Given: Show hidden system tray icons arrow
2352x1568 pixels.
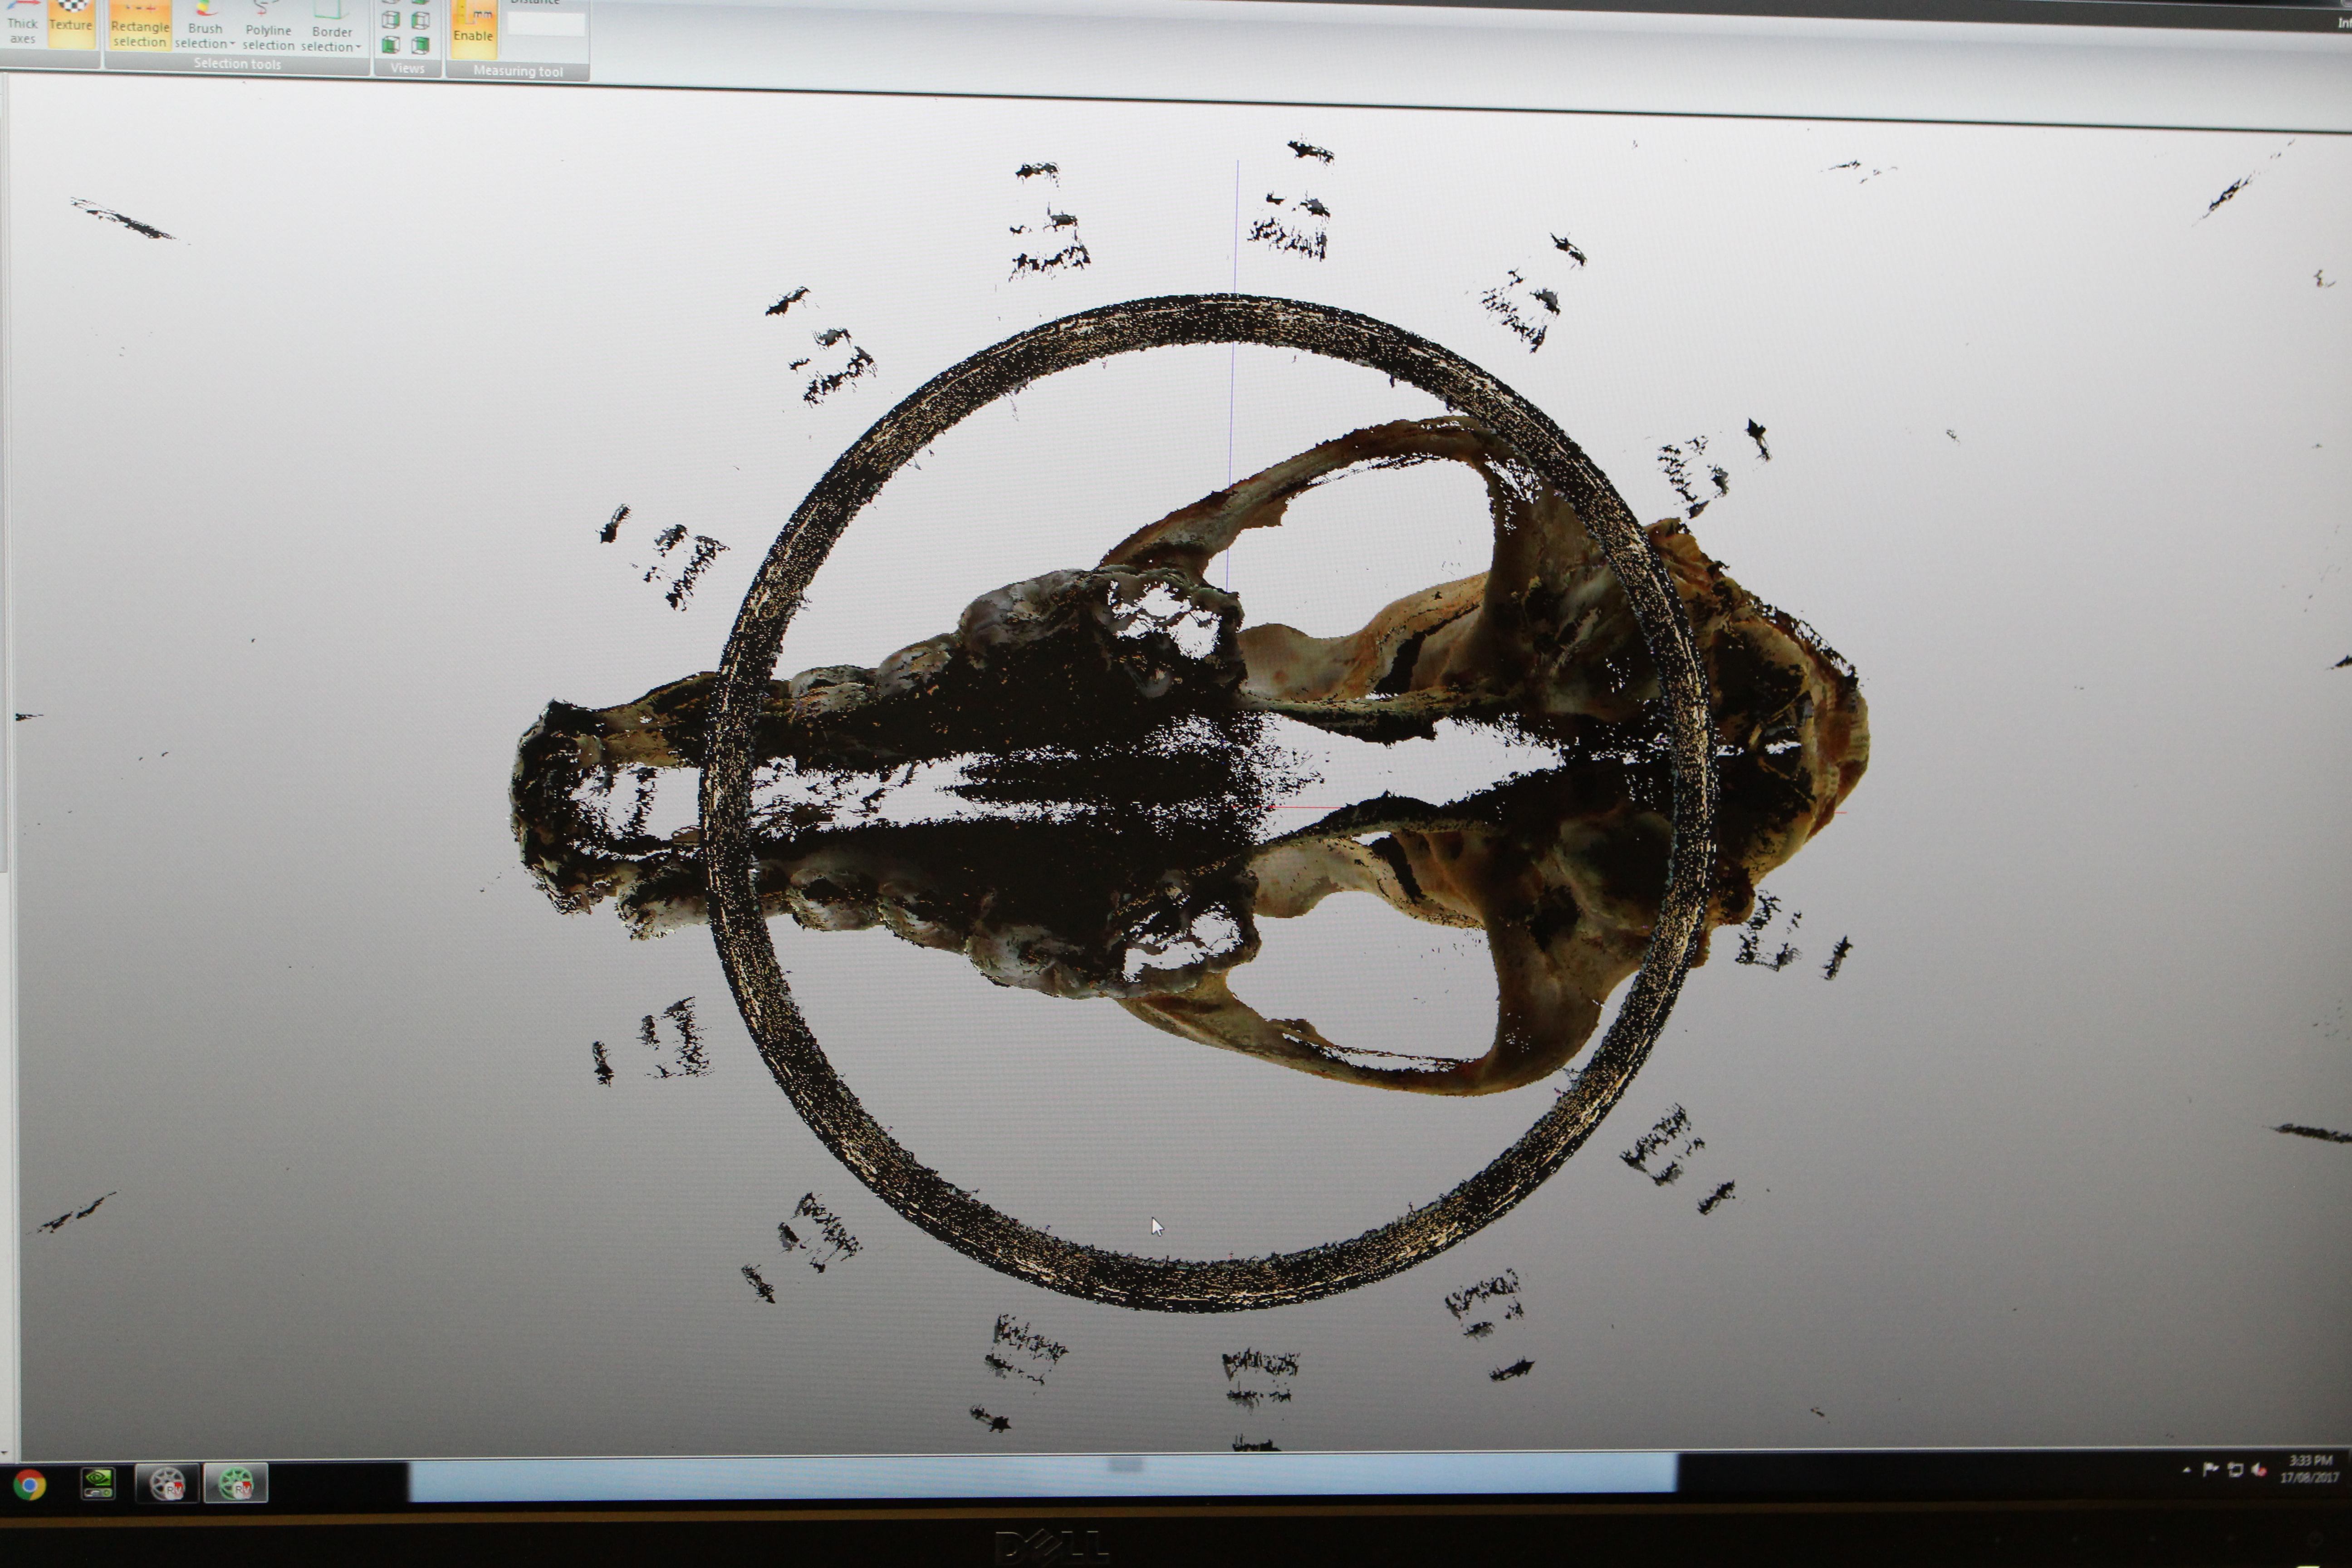Looking at the screenshot, I should (x=2187, y=1470).
